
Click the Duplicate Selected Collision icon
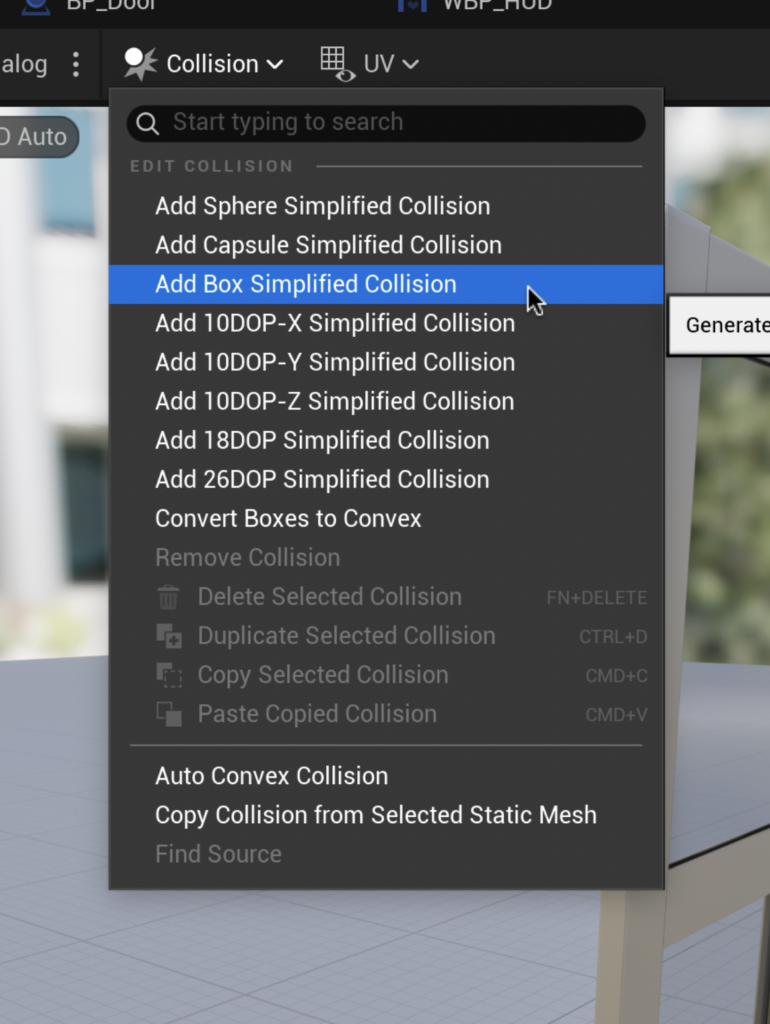pos(168,636)
